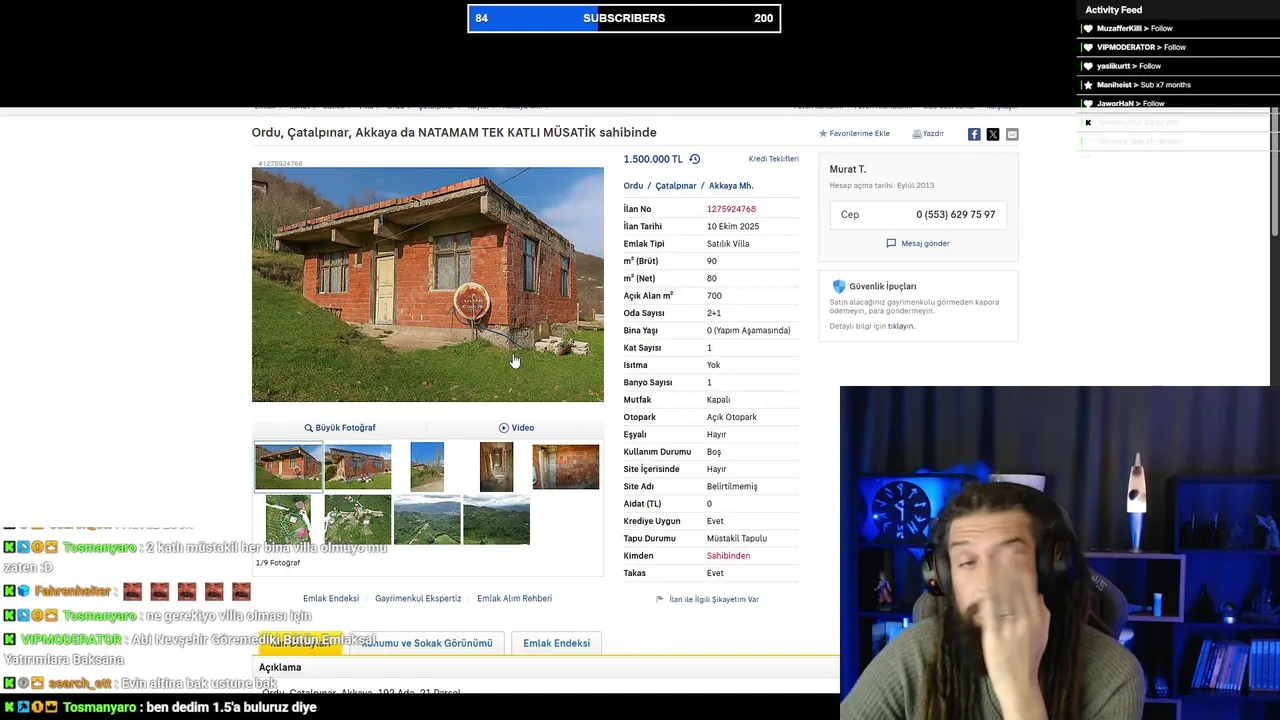Select the last valley view thumbnail
This screenshot has height=720, width=1280.
(x=496, y=520)
